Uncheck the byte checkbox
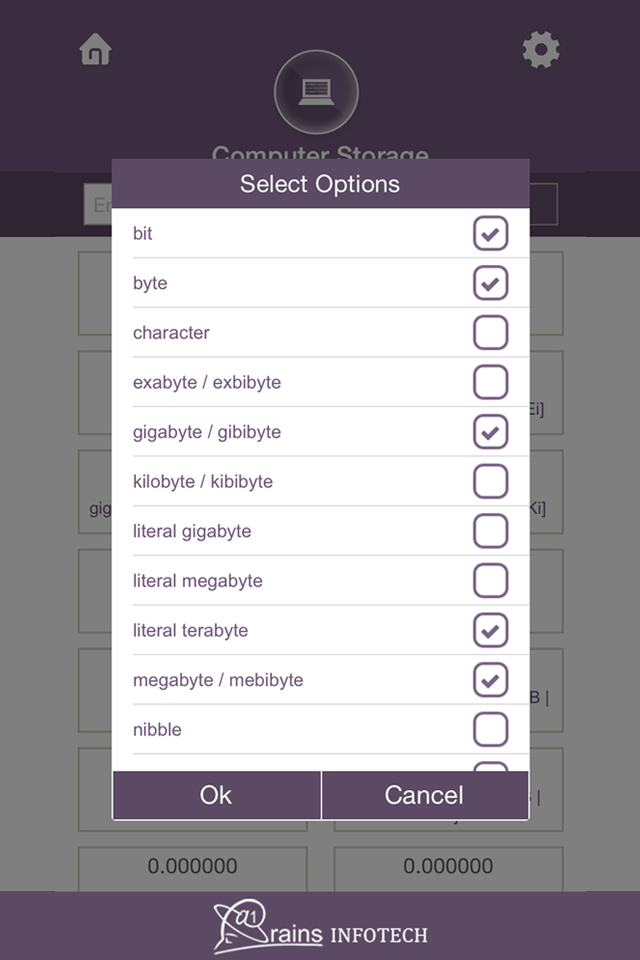This screenshot has width=640, height=960. coord(490,283)
